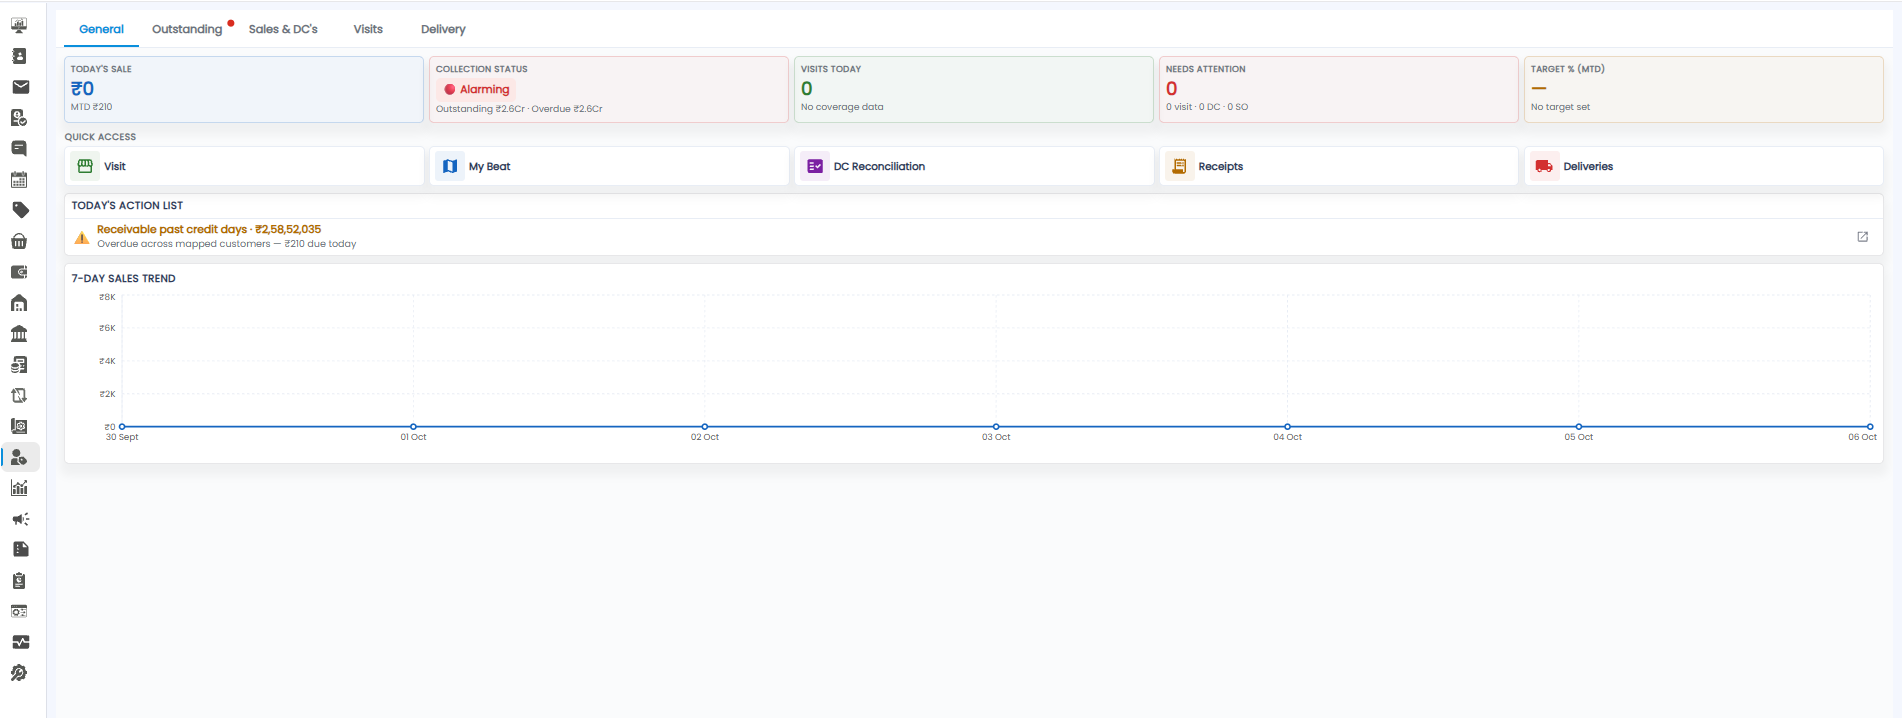Open the bank building sidebar icon
1902x718 pixels.
(x=19, y=334)
